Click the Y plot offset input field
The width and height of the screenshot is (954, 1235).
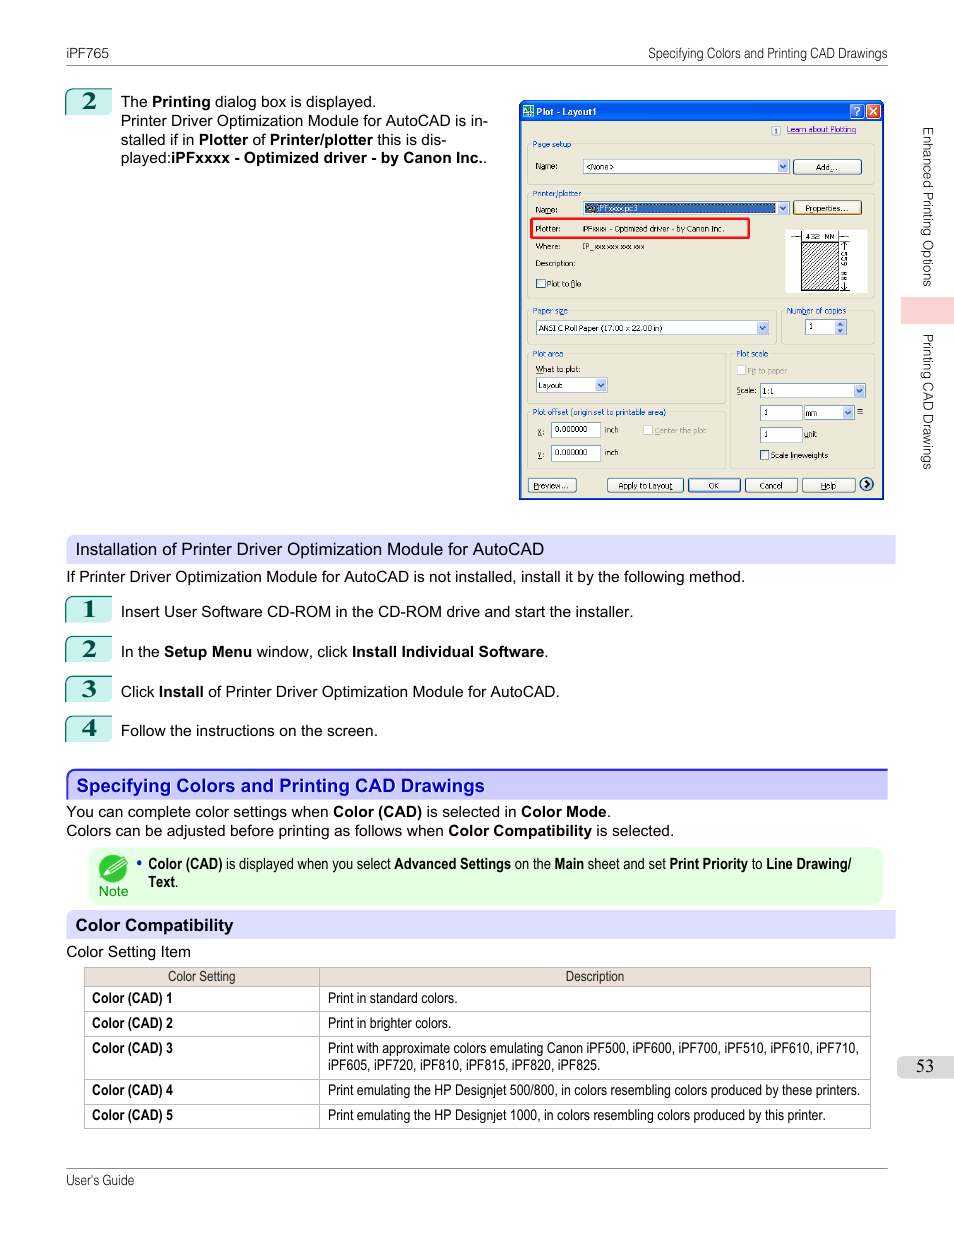click(576, 453)
